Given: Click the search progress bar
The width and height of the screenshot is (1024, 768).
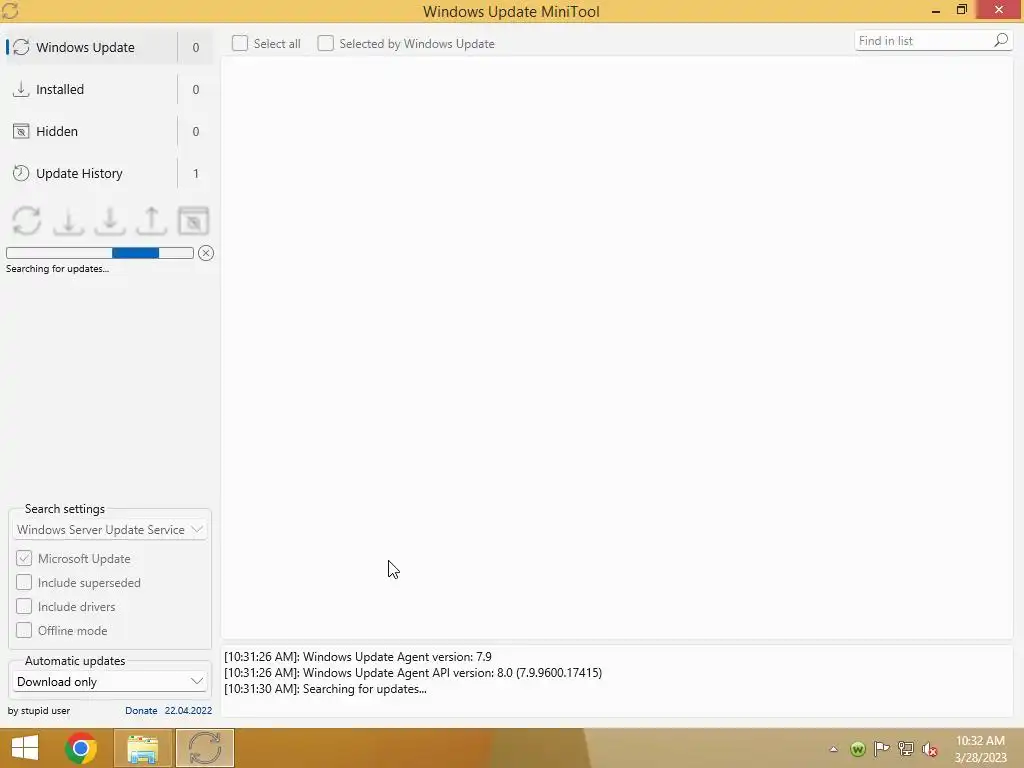Looking at the screenshot, I should point(100,253).
